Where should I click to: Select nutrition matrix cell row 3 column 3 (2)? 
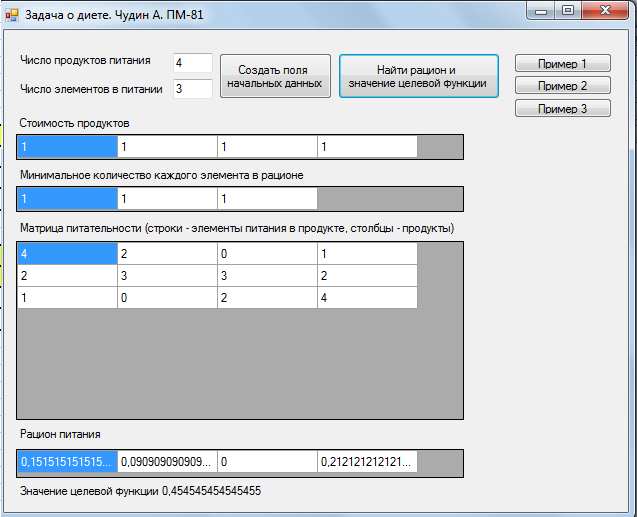[267, 298]
